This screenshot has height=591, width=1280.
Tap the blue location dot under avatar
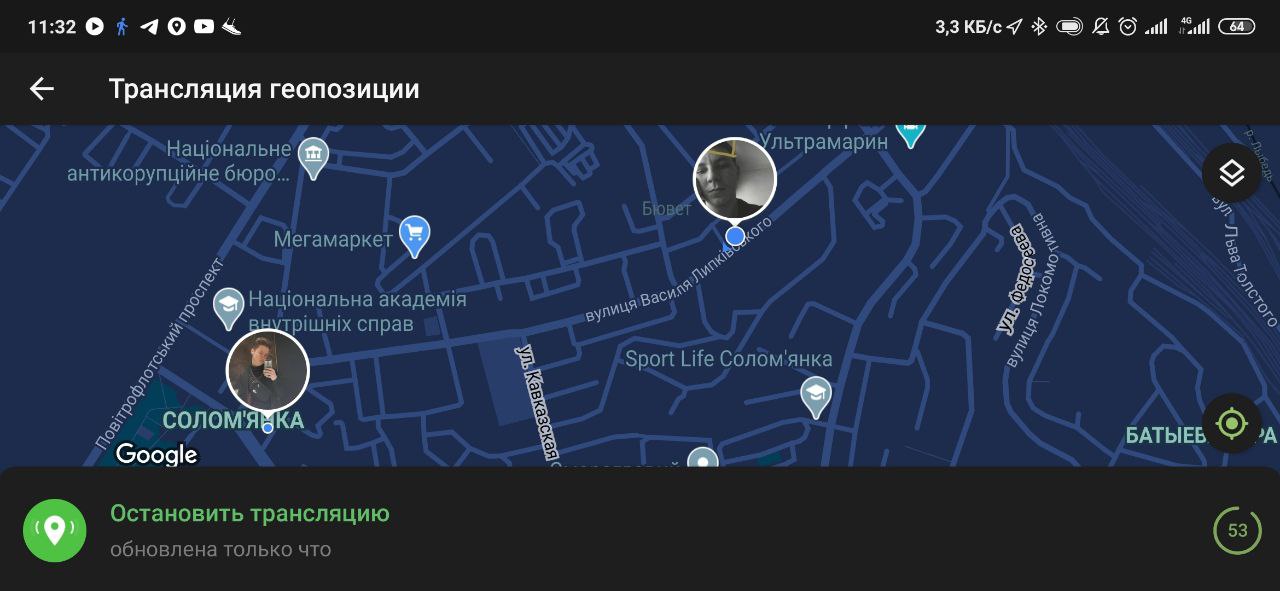point(735,236)
